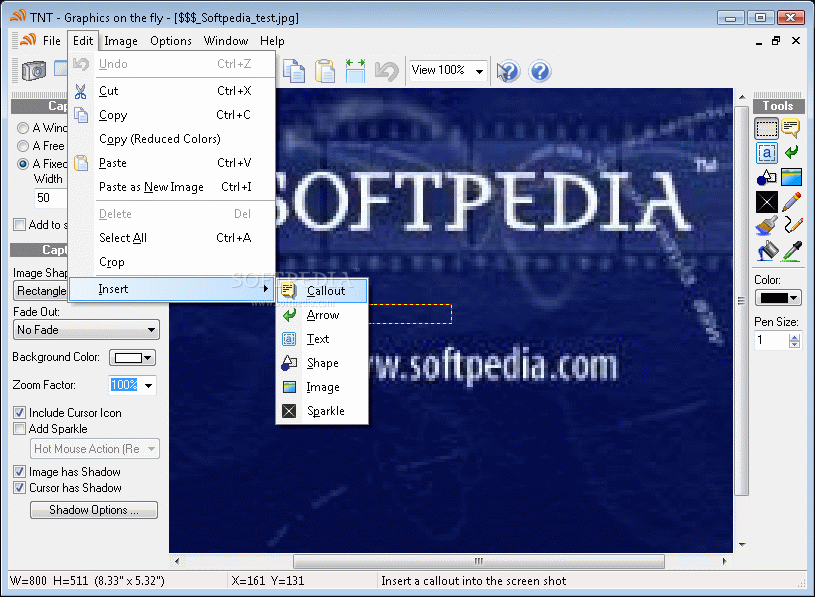Select the Paintbrush tool in the Tools panel
This screenshot has width=815, height=597.
[767, 225]
